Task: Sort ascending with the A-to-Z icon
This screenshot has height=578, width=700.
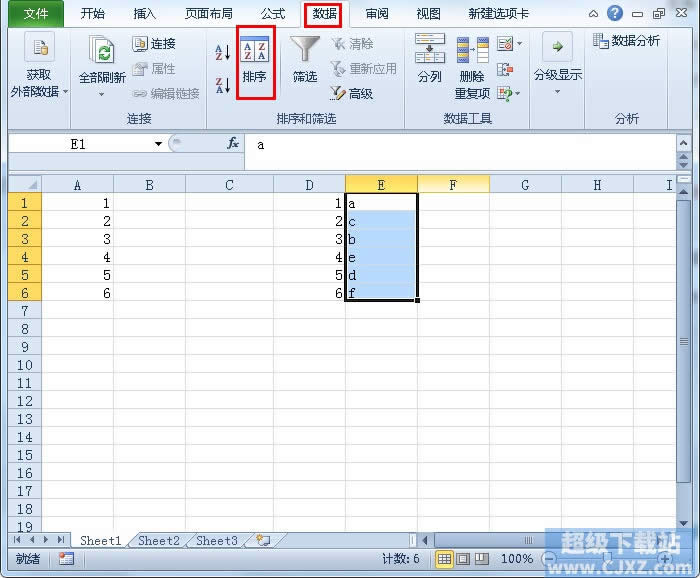Action: pos(222,51)
